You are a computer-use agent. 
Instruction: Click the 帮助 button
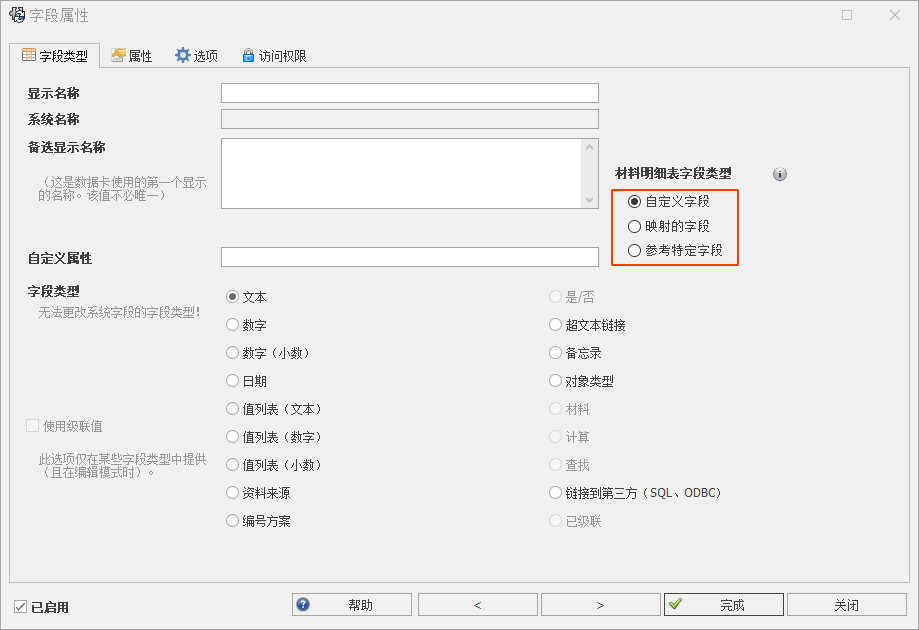click(x=352, y=605)
